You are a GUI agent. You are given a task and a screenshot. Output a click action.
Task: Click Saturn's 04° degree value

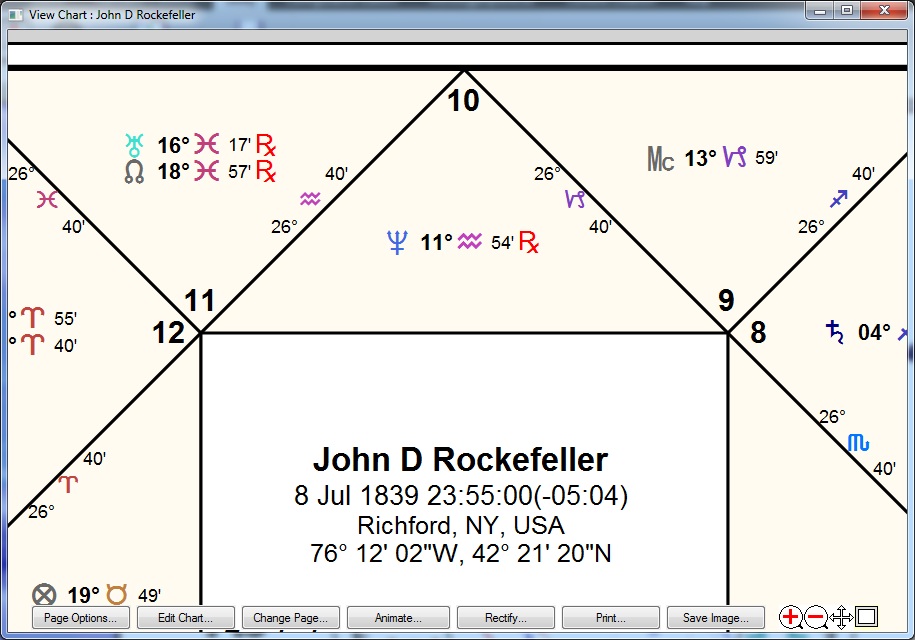click(874, 333)
